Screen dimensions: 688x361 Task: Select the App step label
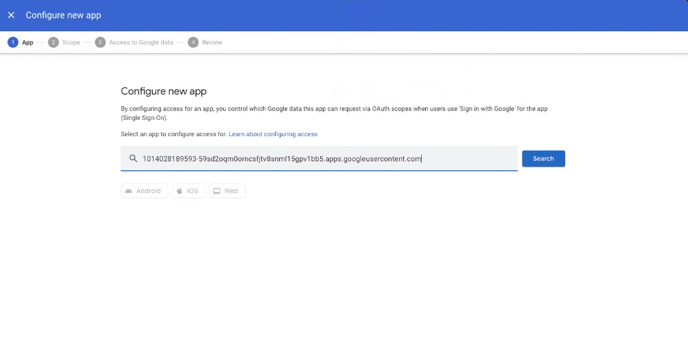[x=28, y=43]
